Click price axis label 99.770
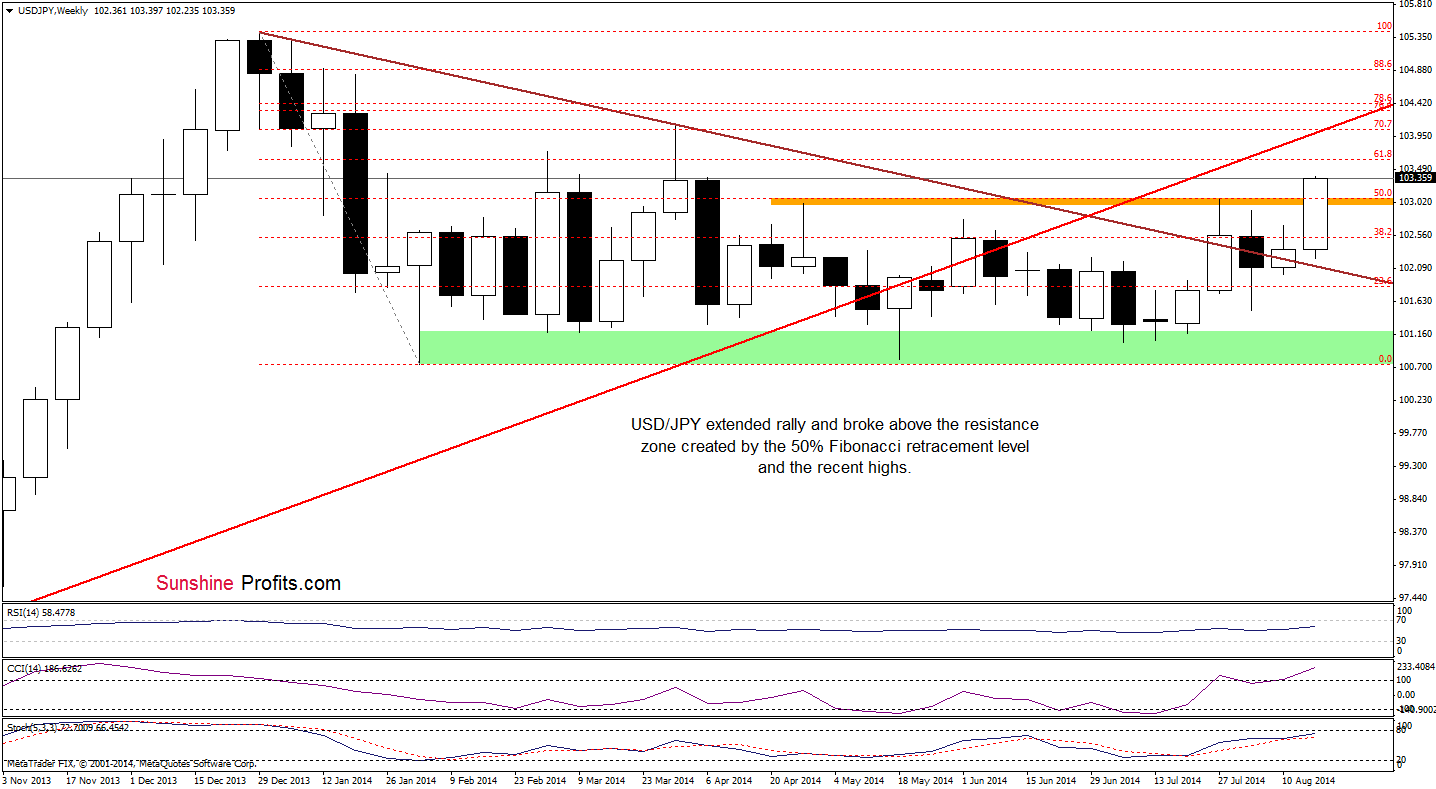 tap(1412, 433)
